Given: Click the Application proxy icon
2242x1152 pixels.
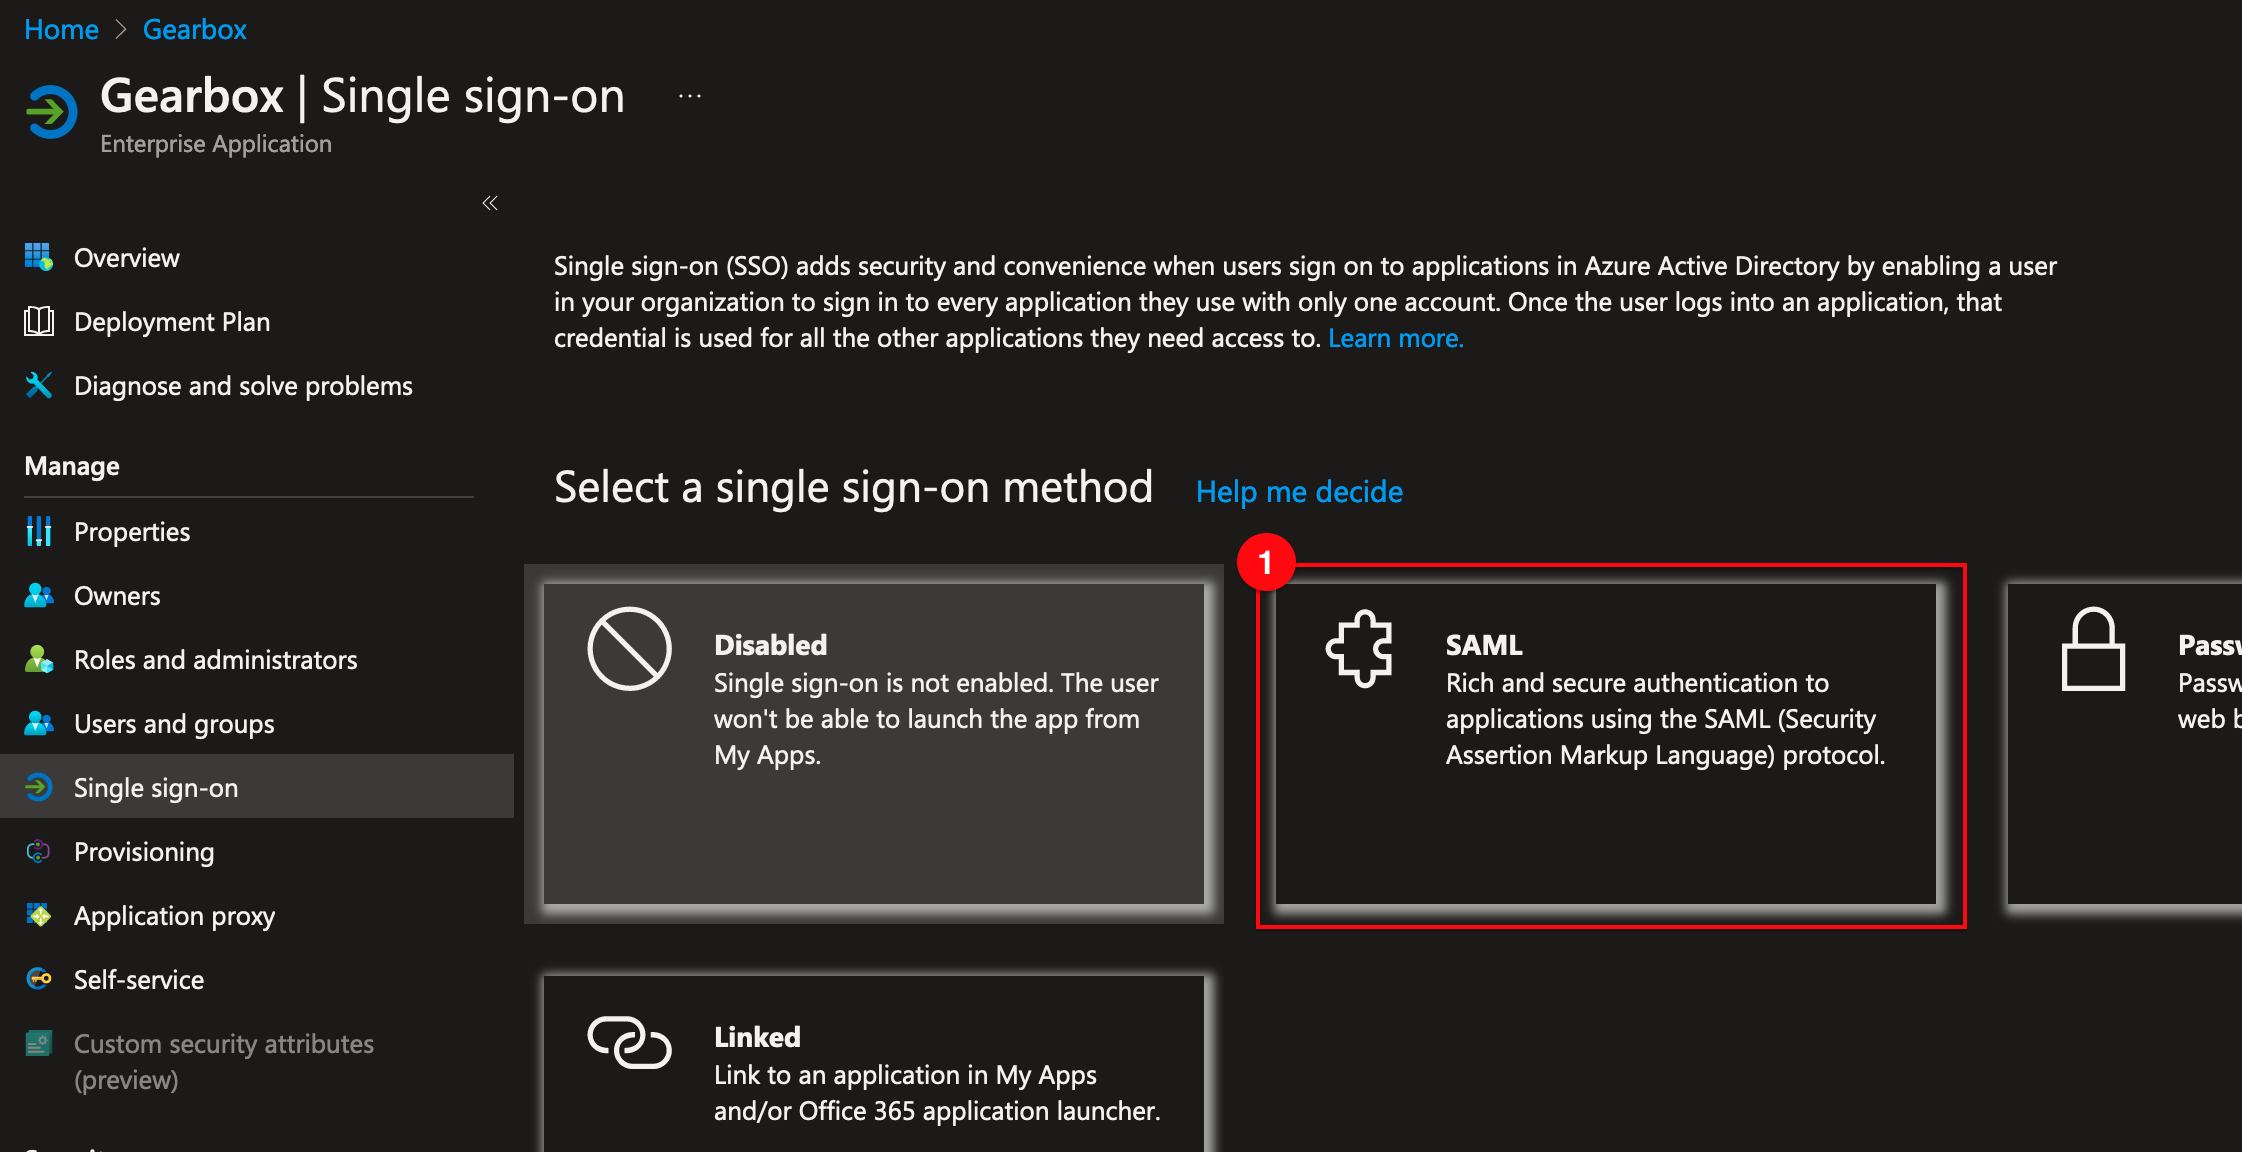Looking at the screenshot, I should point(38,915).
